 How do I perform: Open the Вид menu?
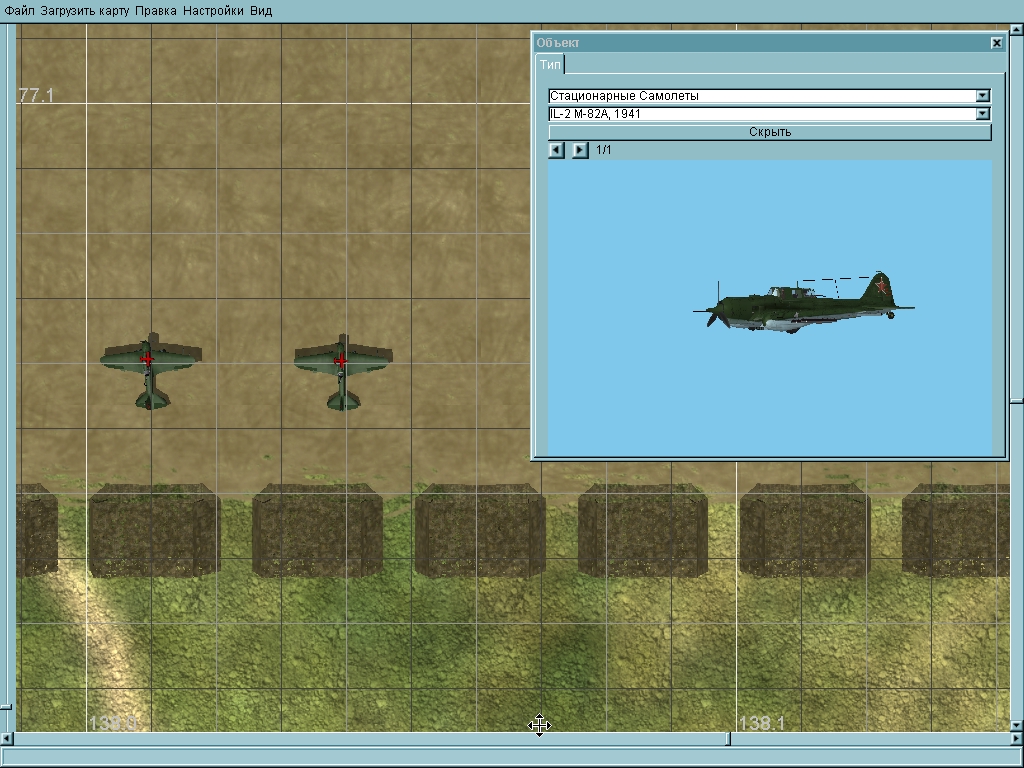click(261, 10)
